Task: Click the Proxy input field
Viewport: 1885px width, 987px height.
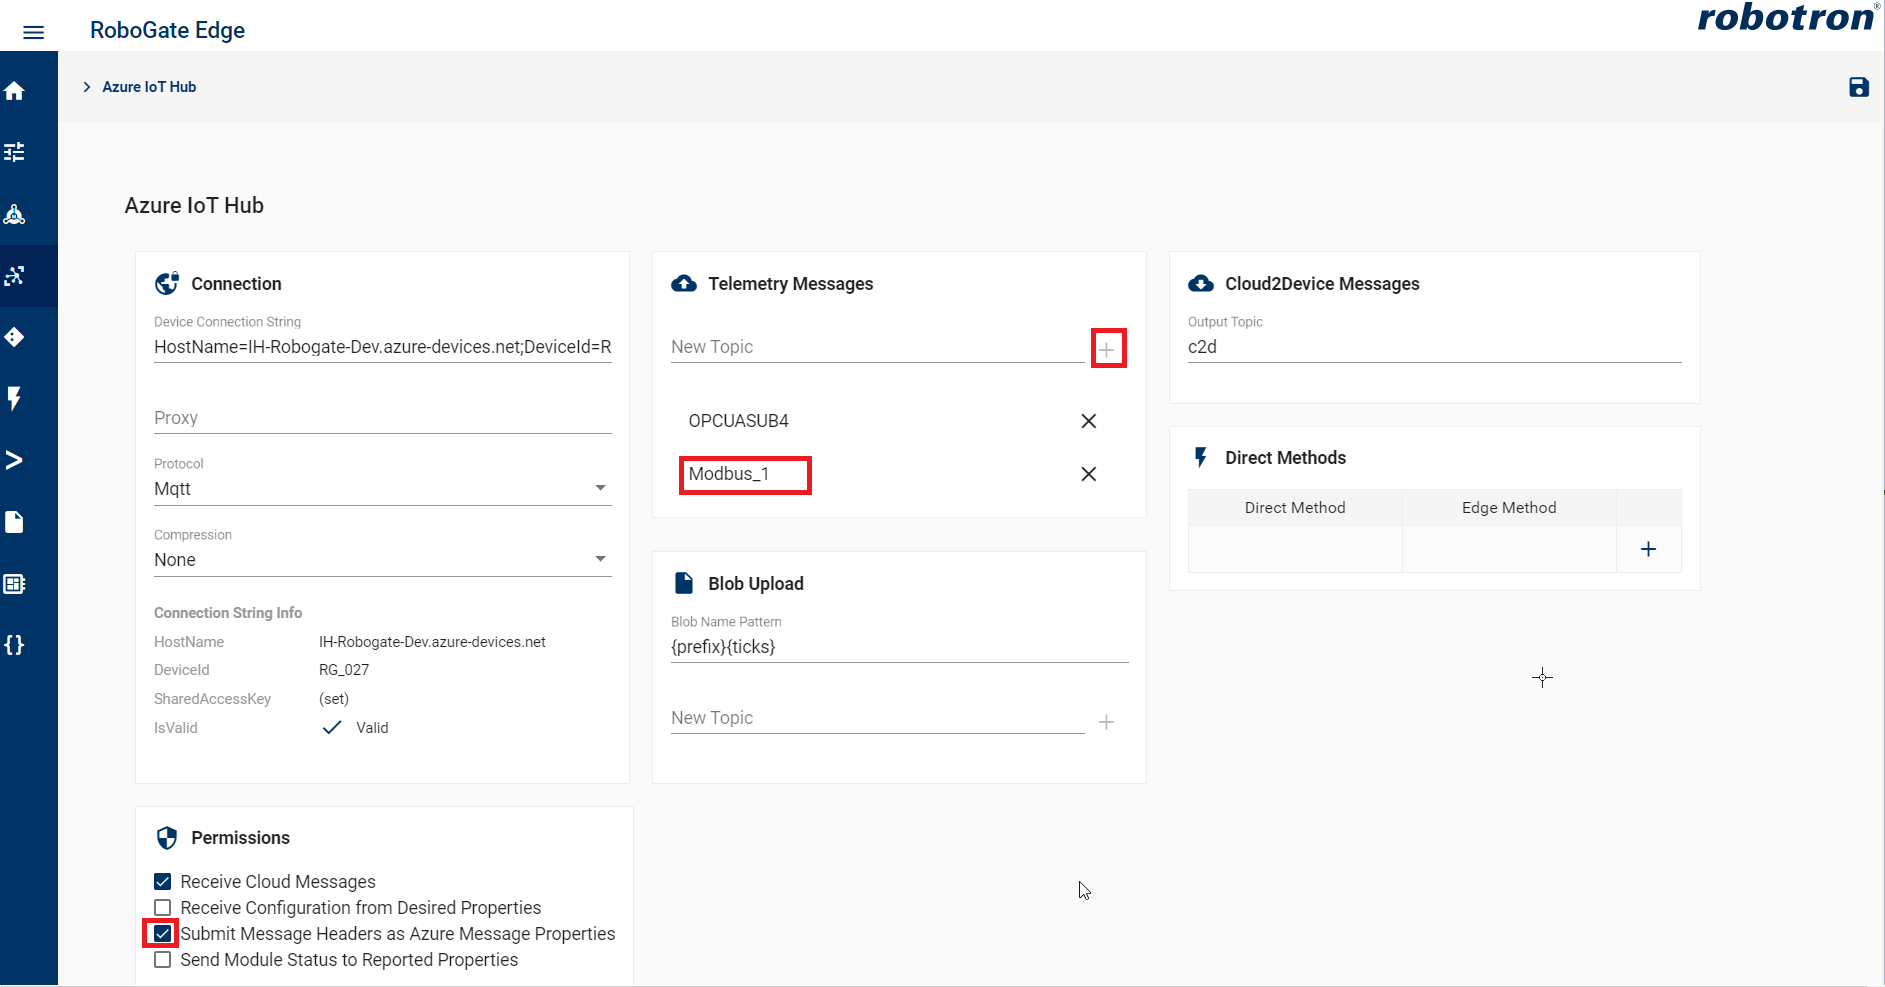Action: click(382, 418)
